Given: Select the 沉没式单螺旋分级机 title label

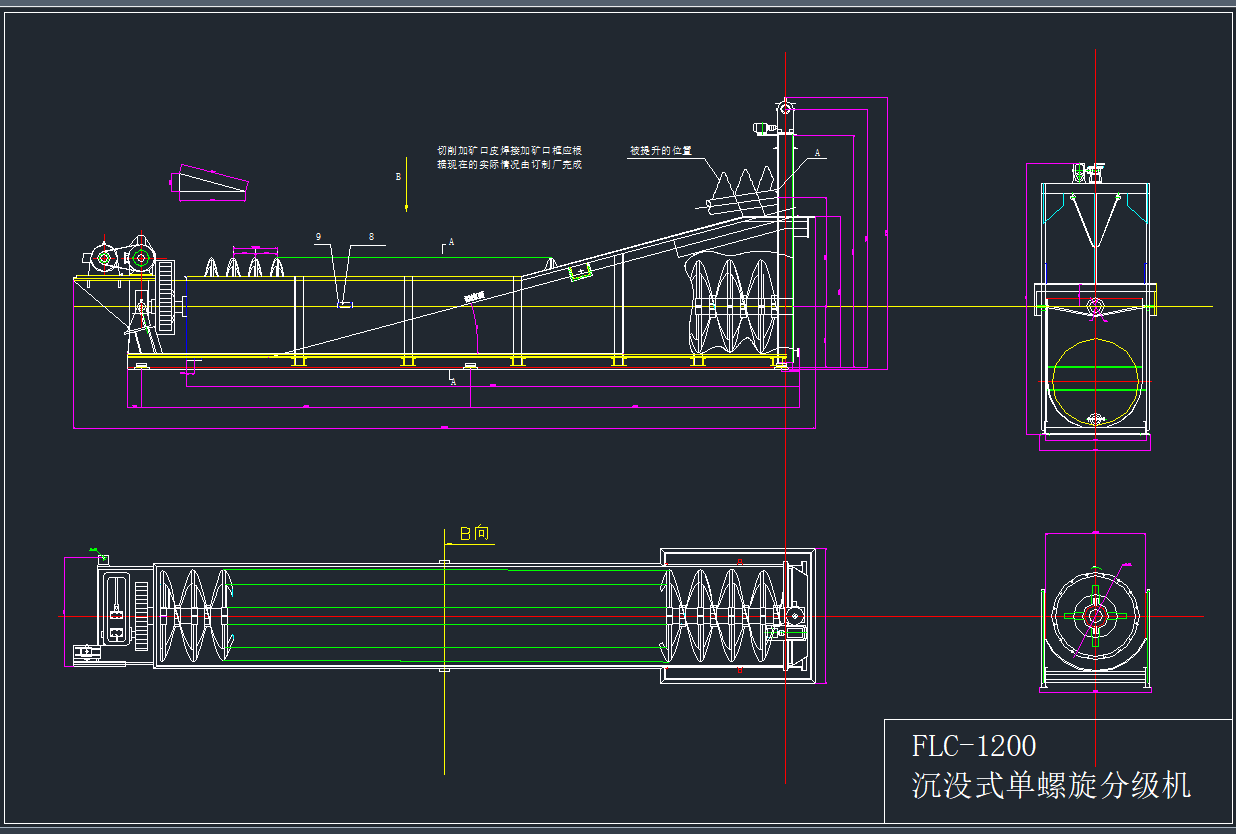Looking at the screenshot, I should click(1051, 785).
